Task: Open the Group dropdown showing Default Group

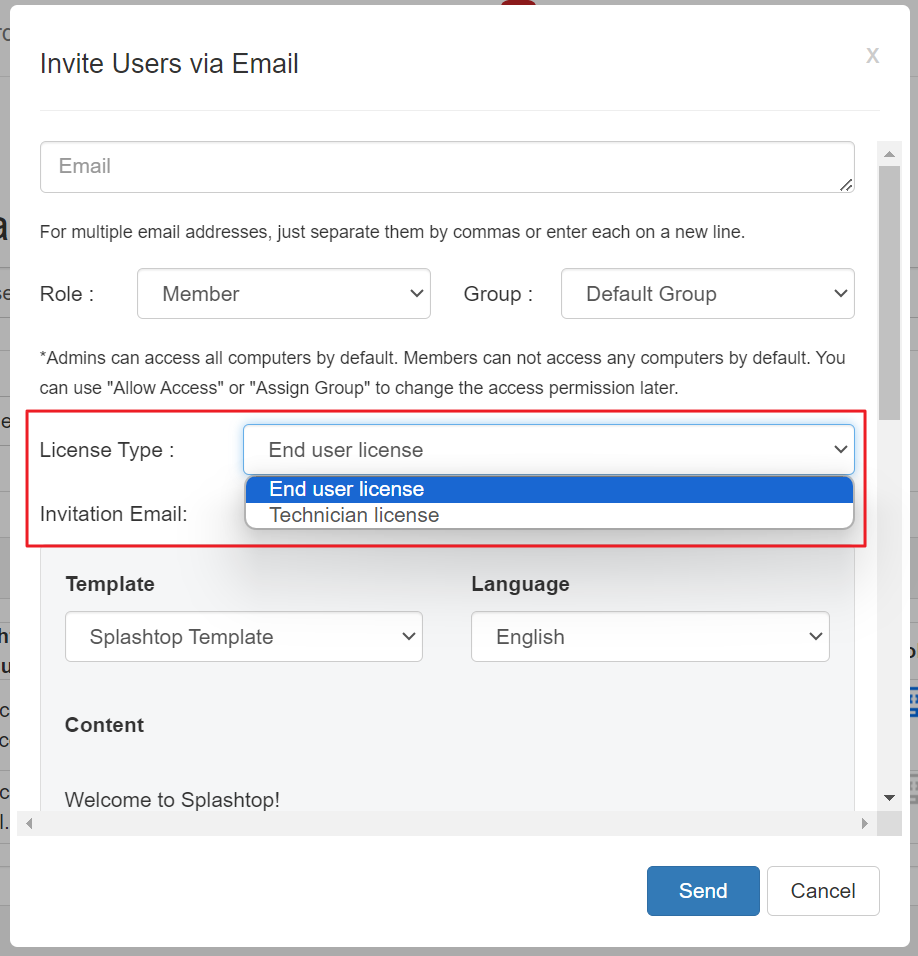Action: coord(707,293)
